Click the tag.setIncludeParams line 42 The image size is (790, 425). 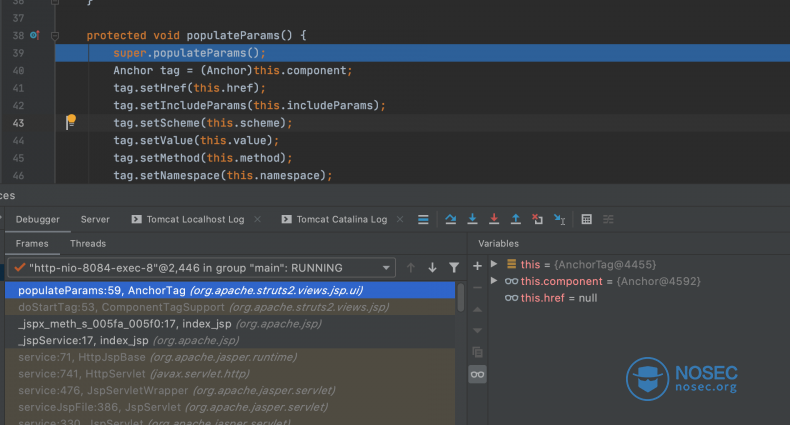click(x=249, y=105)
